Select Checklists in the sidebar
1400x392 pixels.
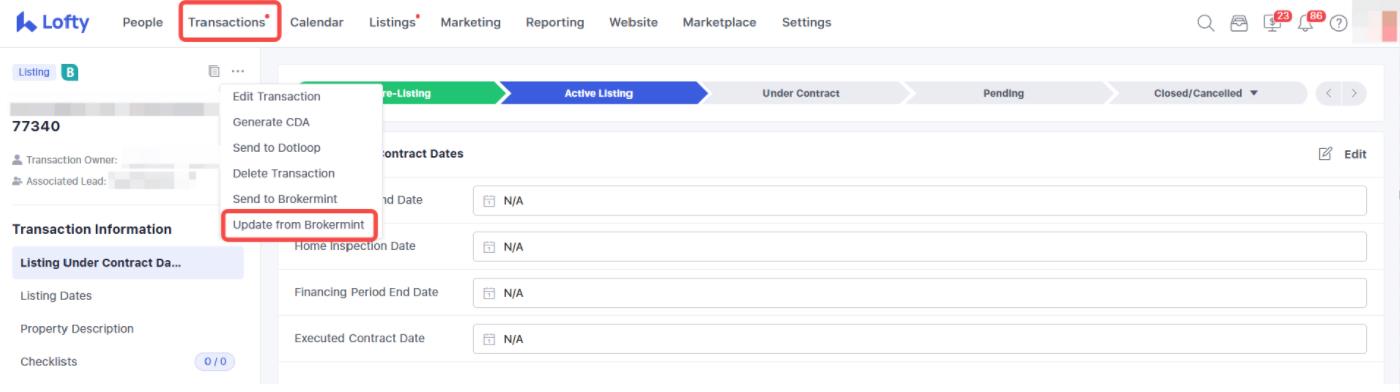49,362
